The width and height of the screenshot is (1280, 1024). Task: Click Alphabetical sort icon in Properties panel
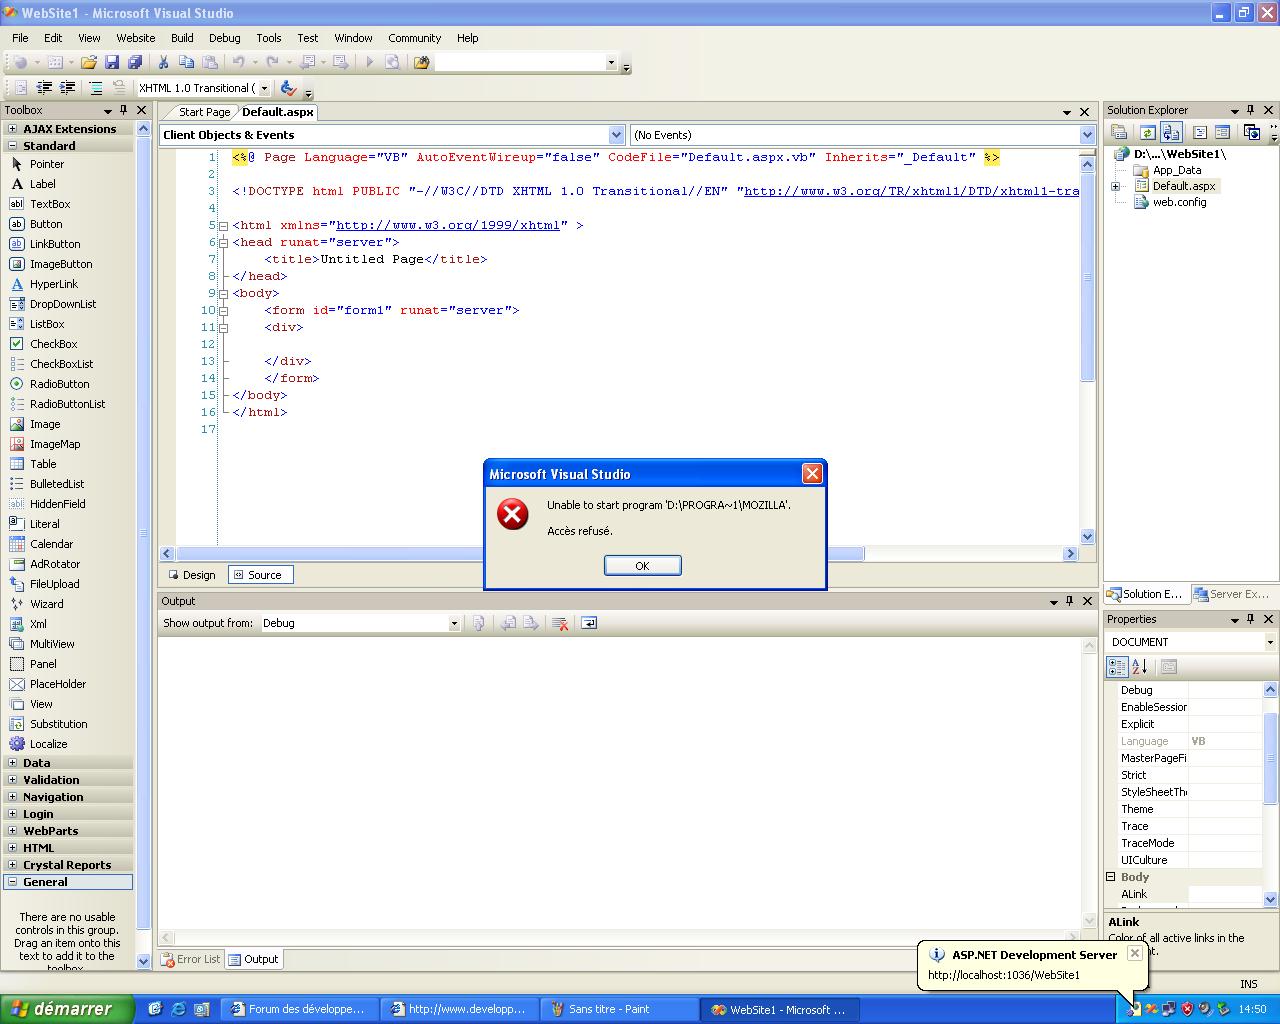(x=1139, y=667)
